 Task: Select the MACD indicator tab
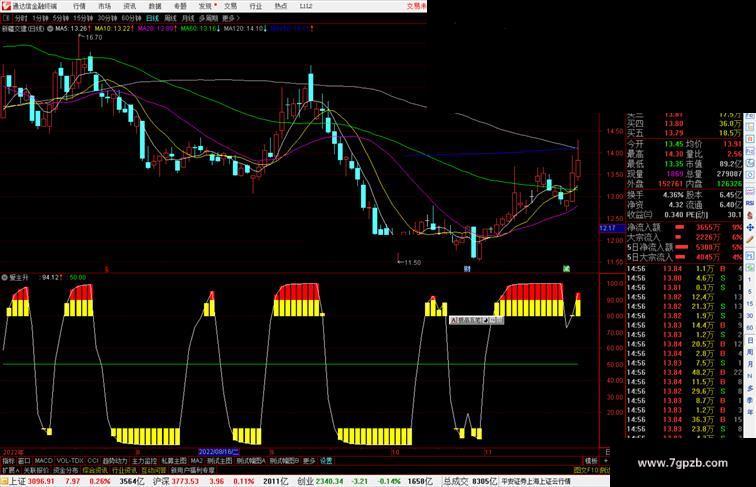43,461
